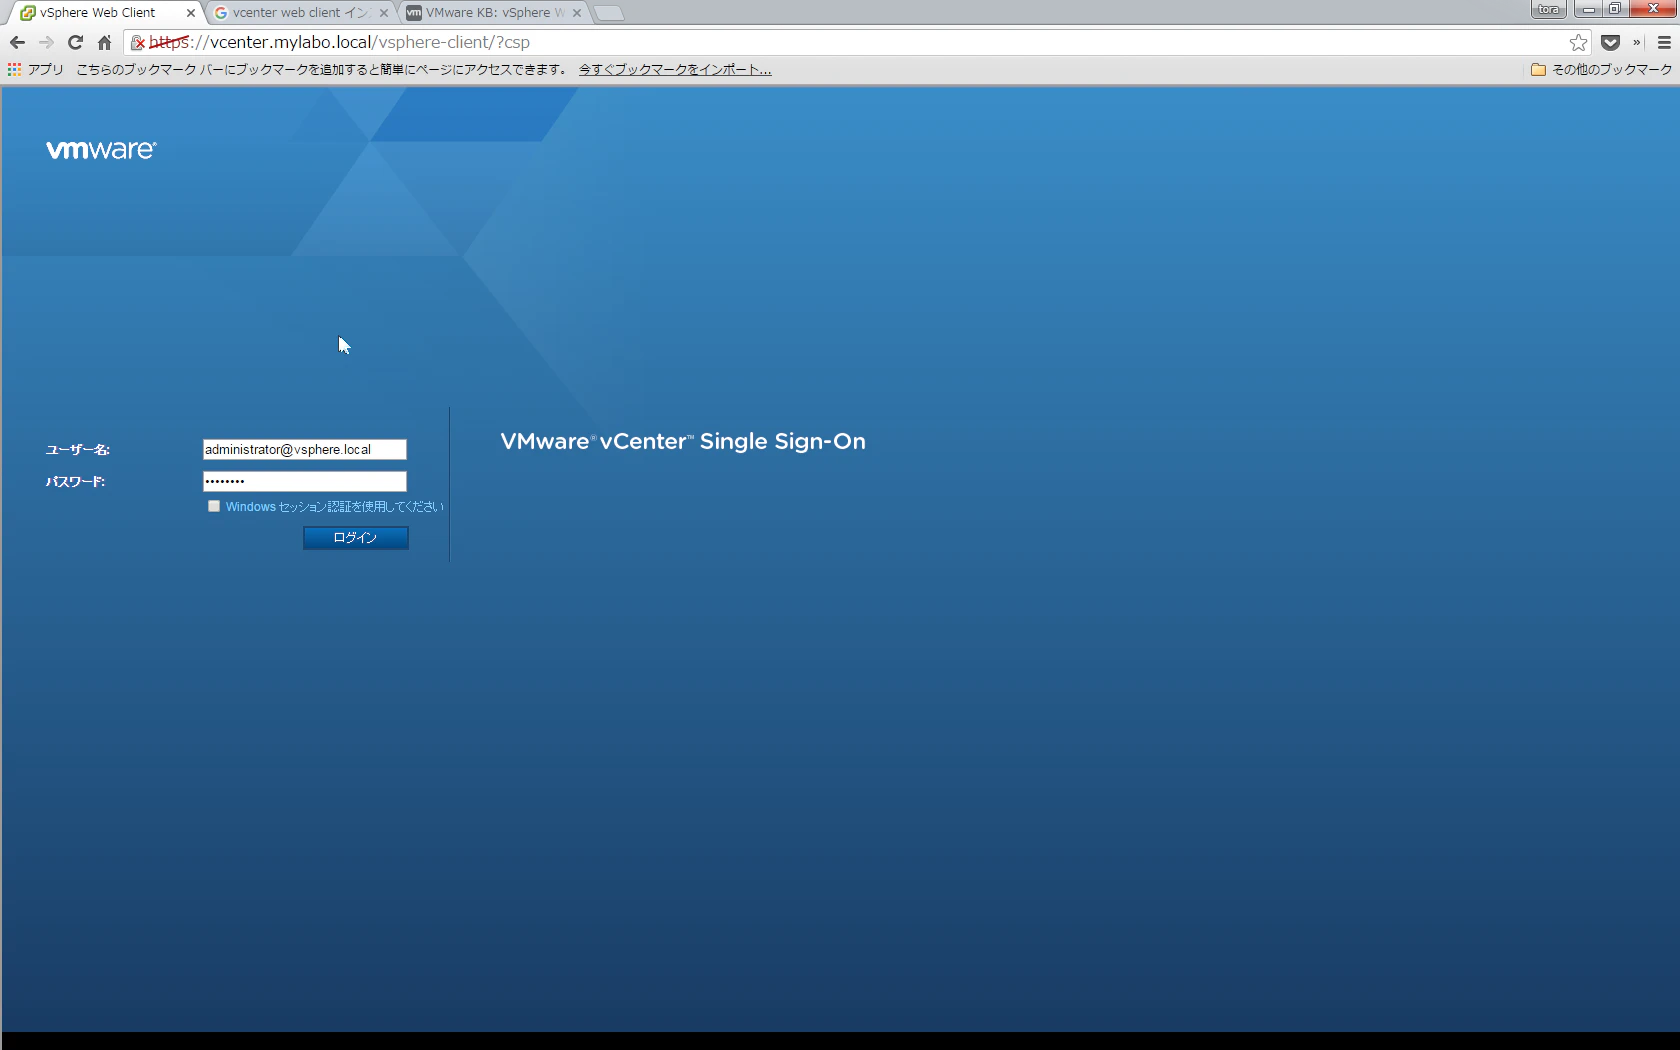The height and width of the screenshot is (1050, 1680).
Task: Follow the 今すぐブックマークをインポート link
Action: point(675,69)
